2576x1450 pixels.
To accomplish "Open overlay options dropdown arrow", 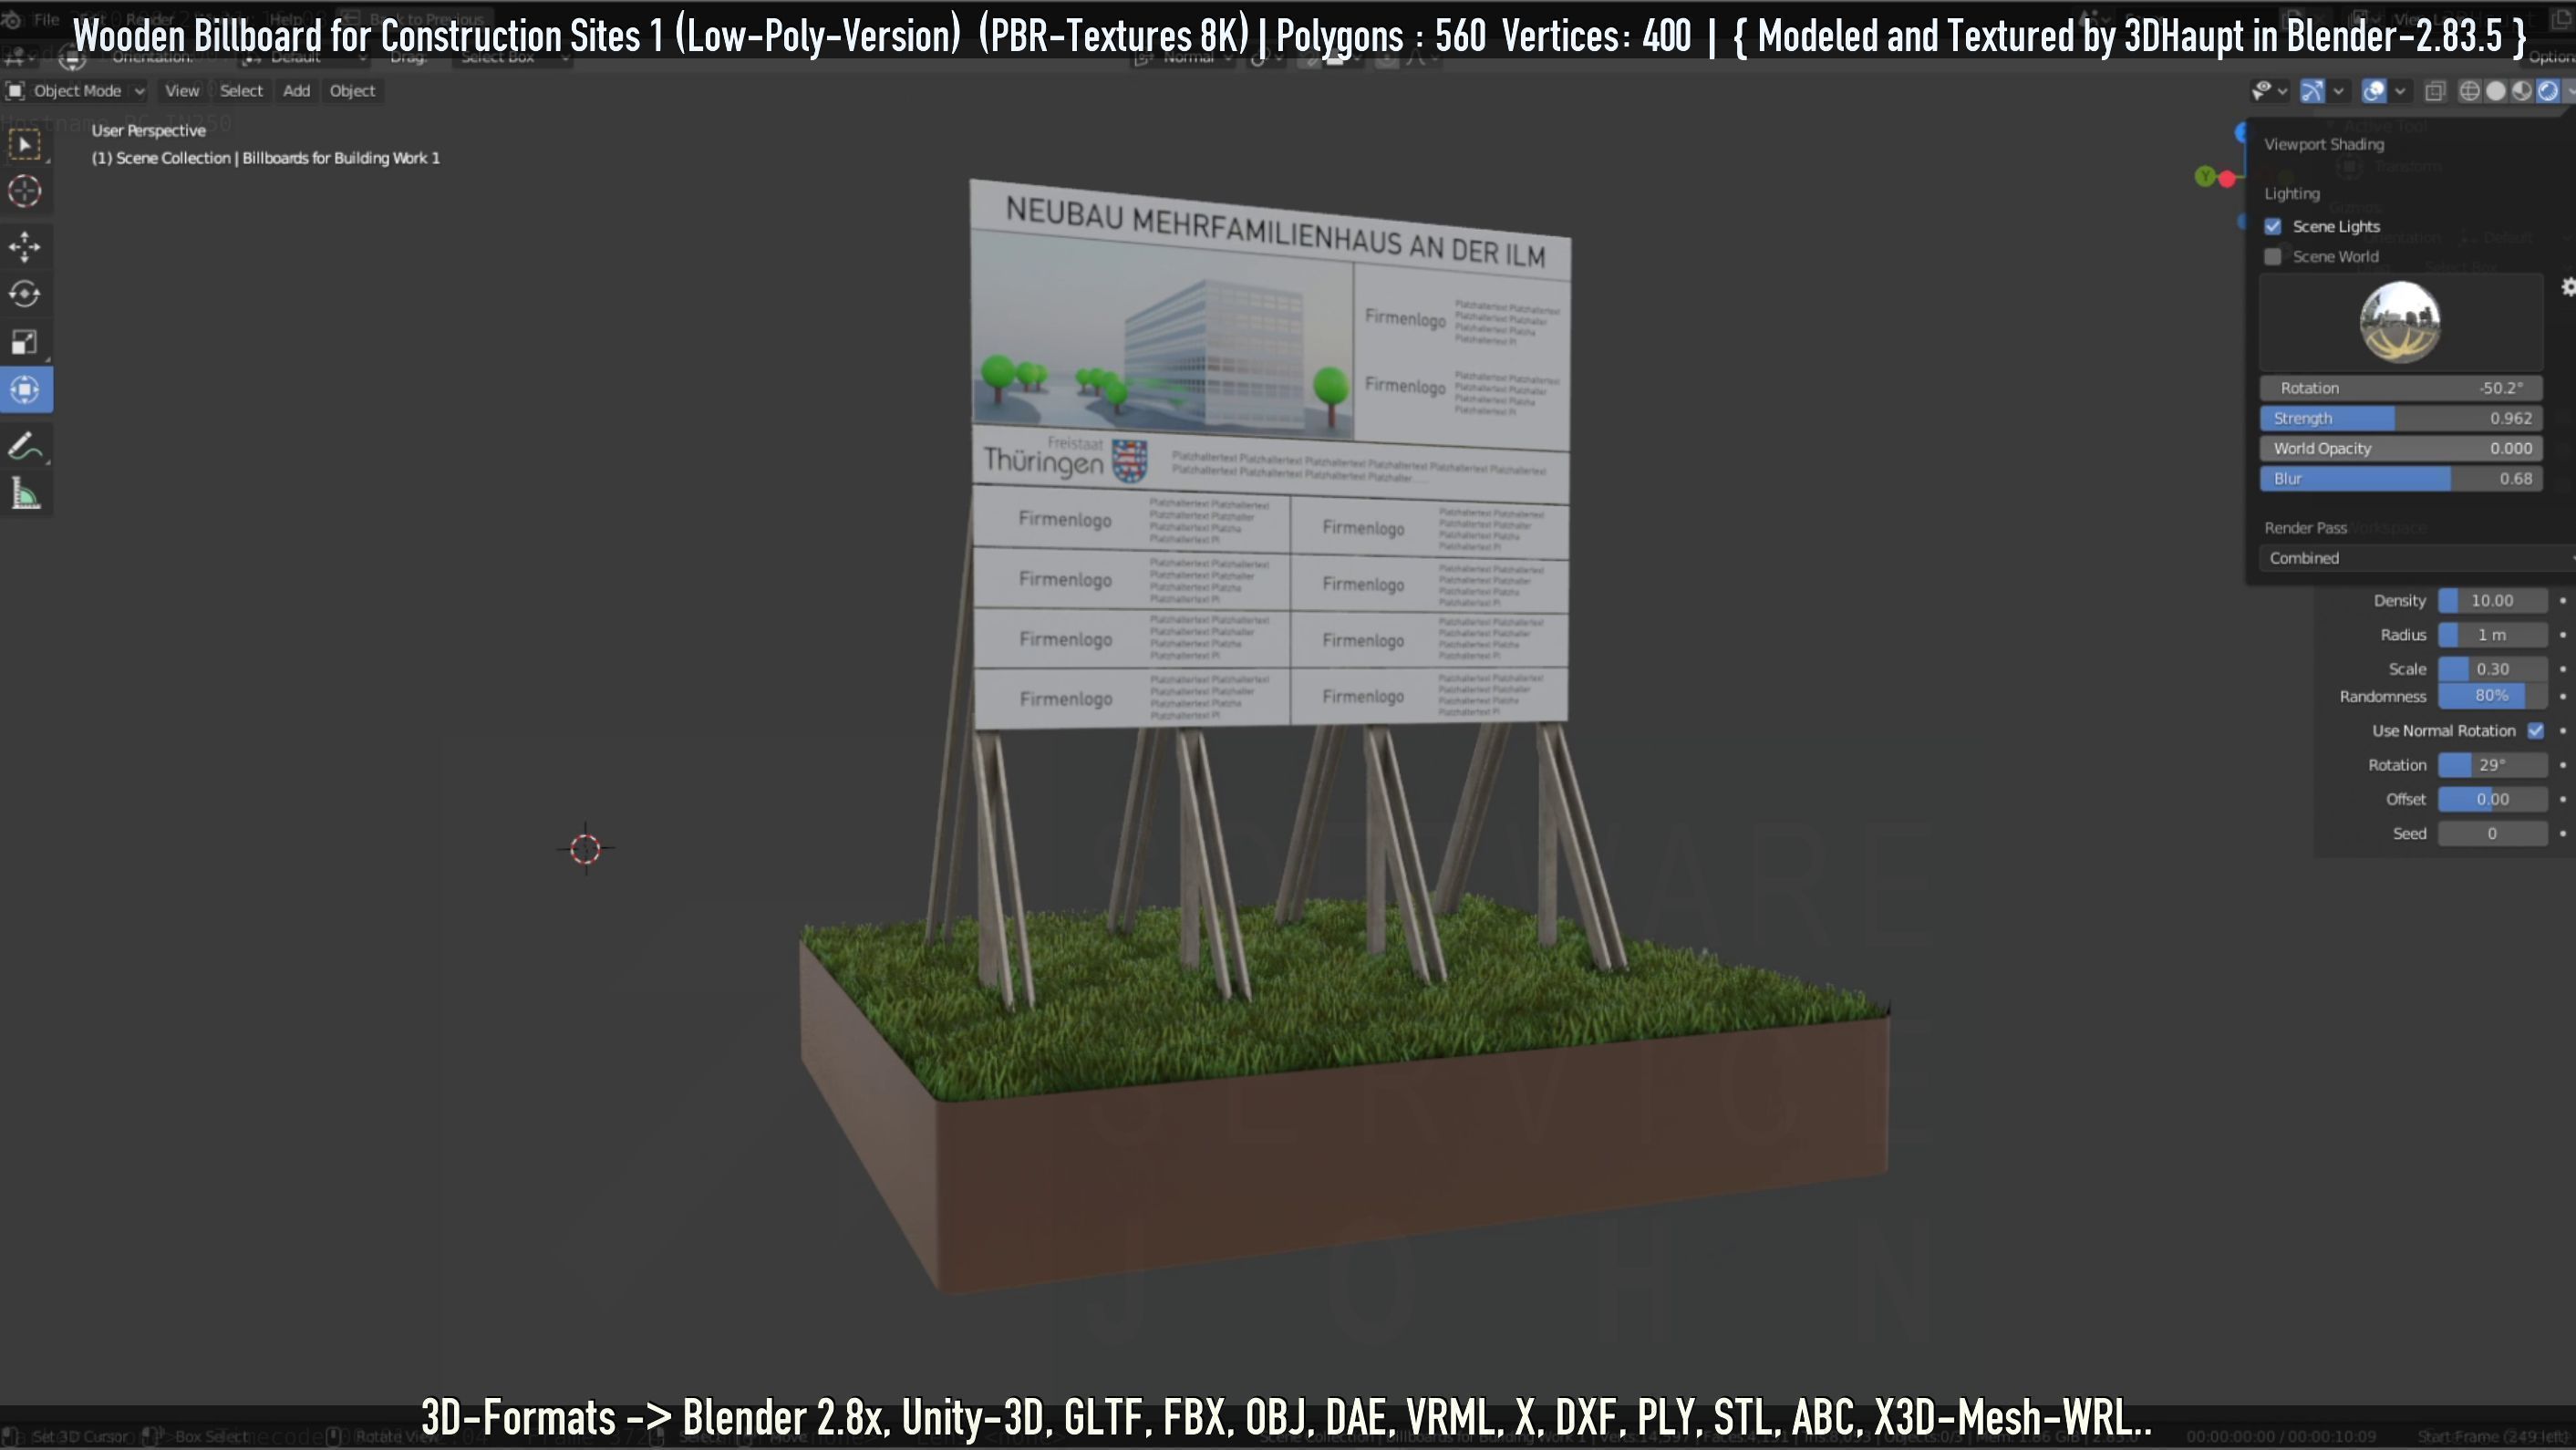I will coord(2399,91).
